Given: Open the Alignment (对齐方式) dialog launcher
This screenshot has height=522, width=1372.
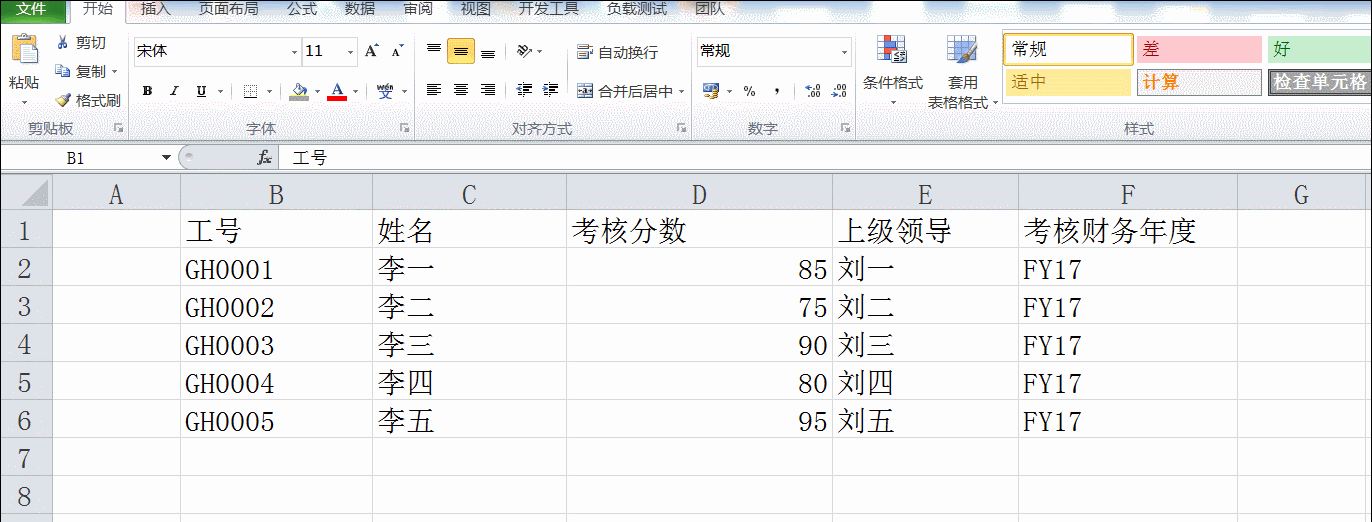Looking at the screenshot, I should pos(681,128).
